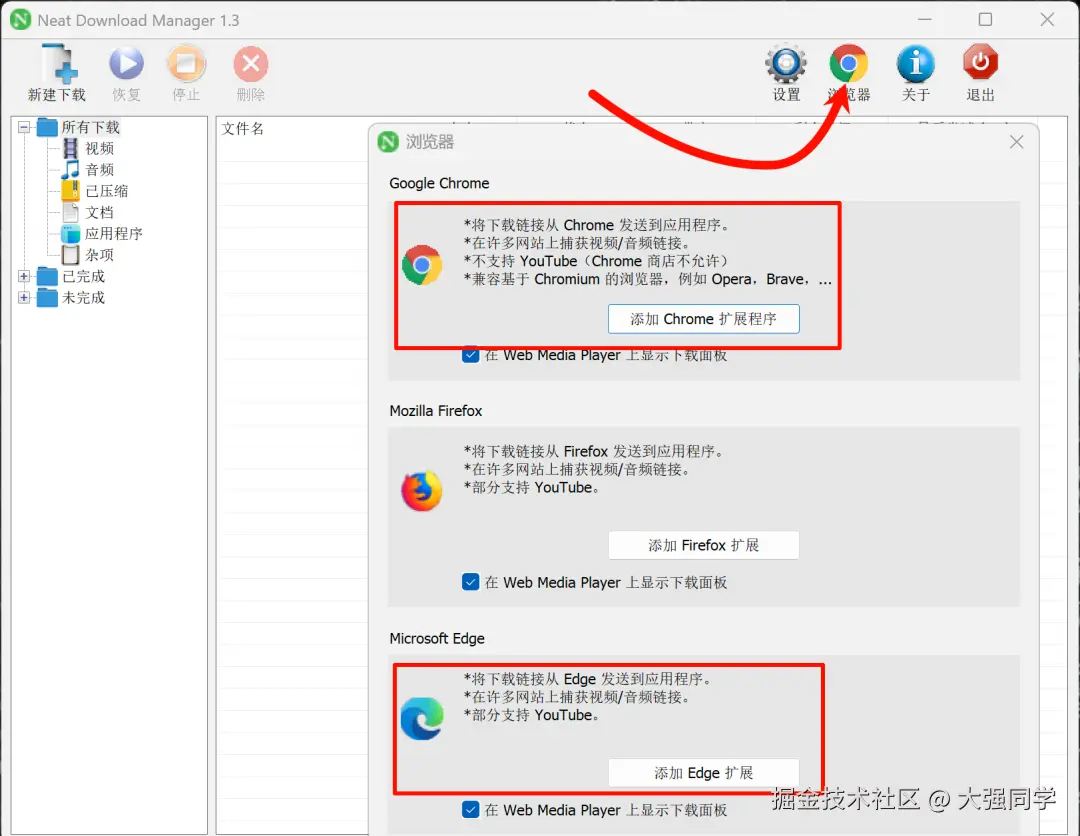Viewport: 1080px width, 836px height.
Task: Toggle Firefox's Web Media Player panel checkbox
Action: click(x=470, y=582)
